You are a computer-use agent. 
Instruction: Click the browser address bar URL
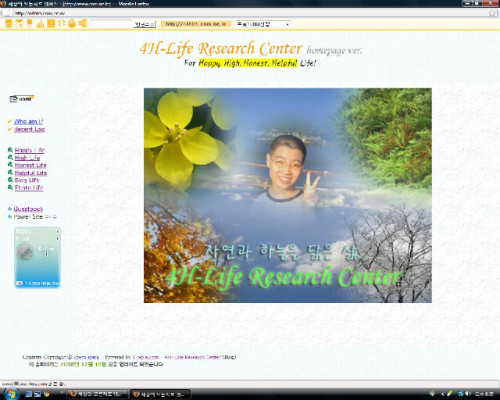click(x=40, y=13)
